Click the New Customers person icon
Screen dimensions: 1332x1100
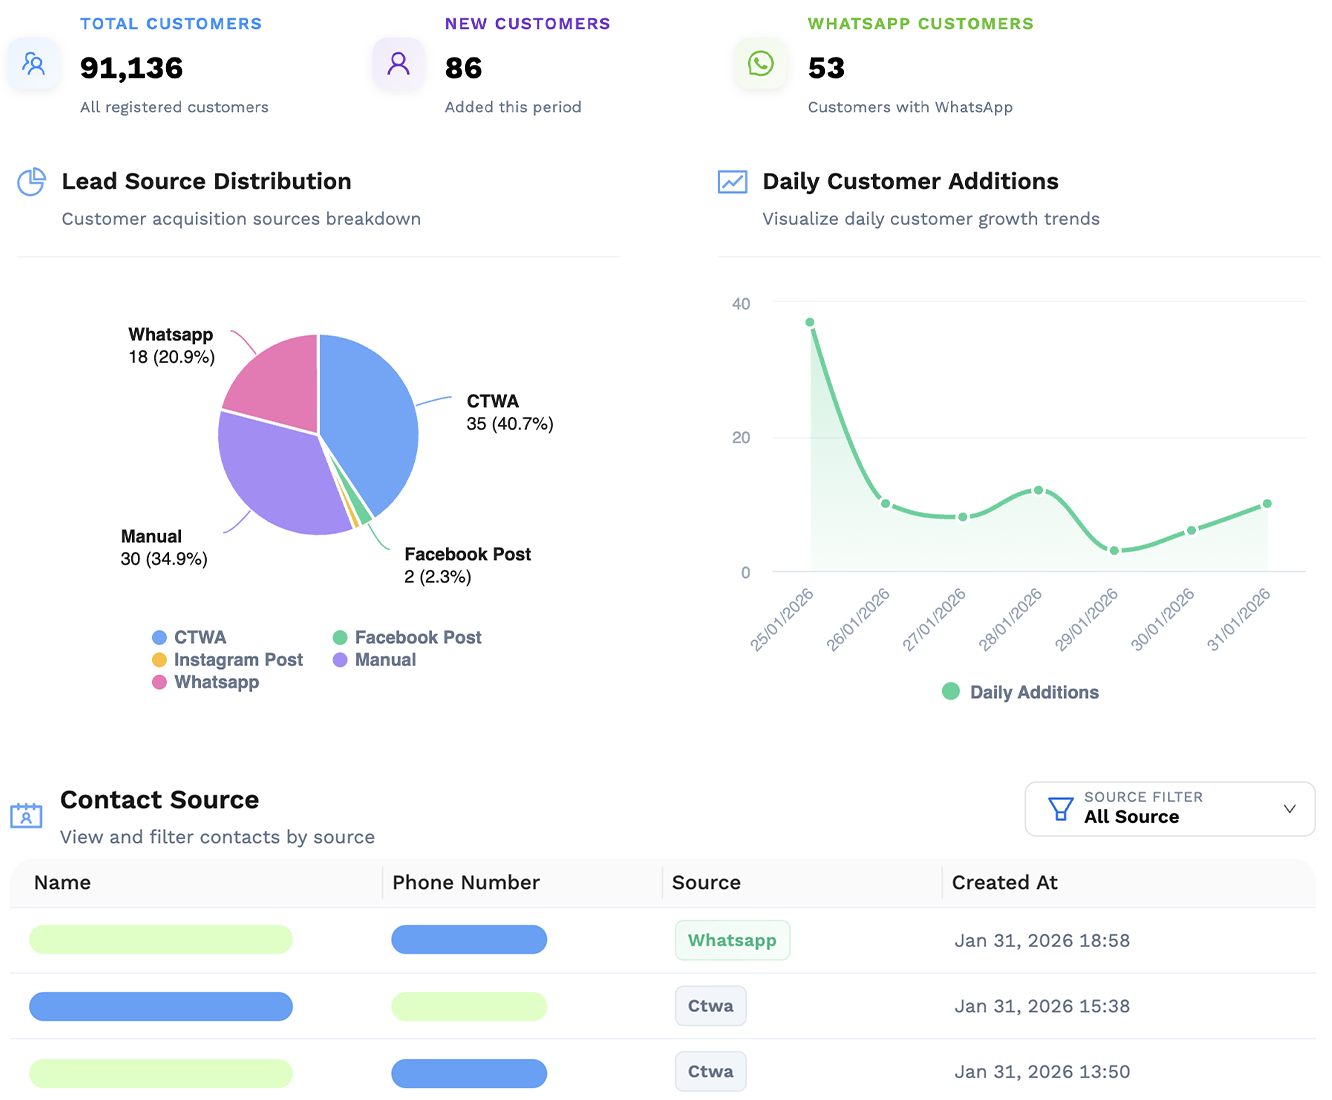click(398, 63)
